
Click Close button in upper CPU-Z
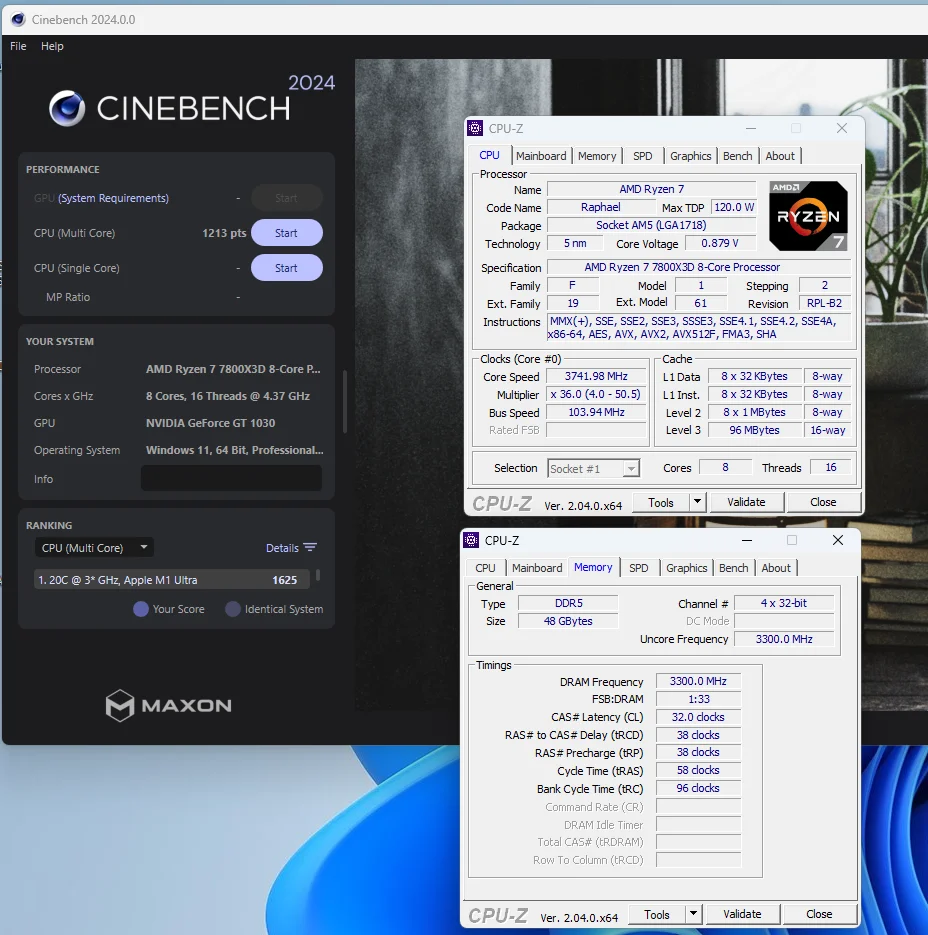(x=823, y=502)
